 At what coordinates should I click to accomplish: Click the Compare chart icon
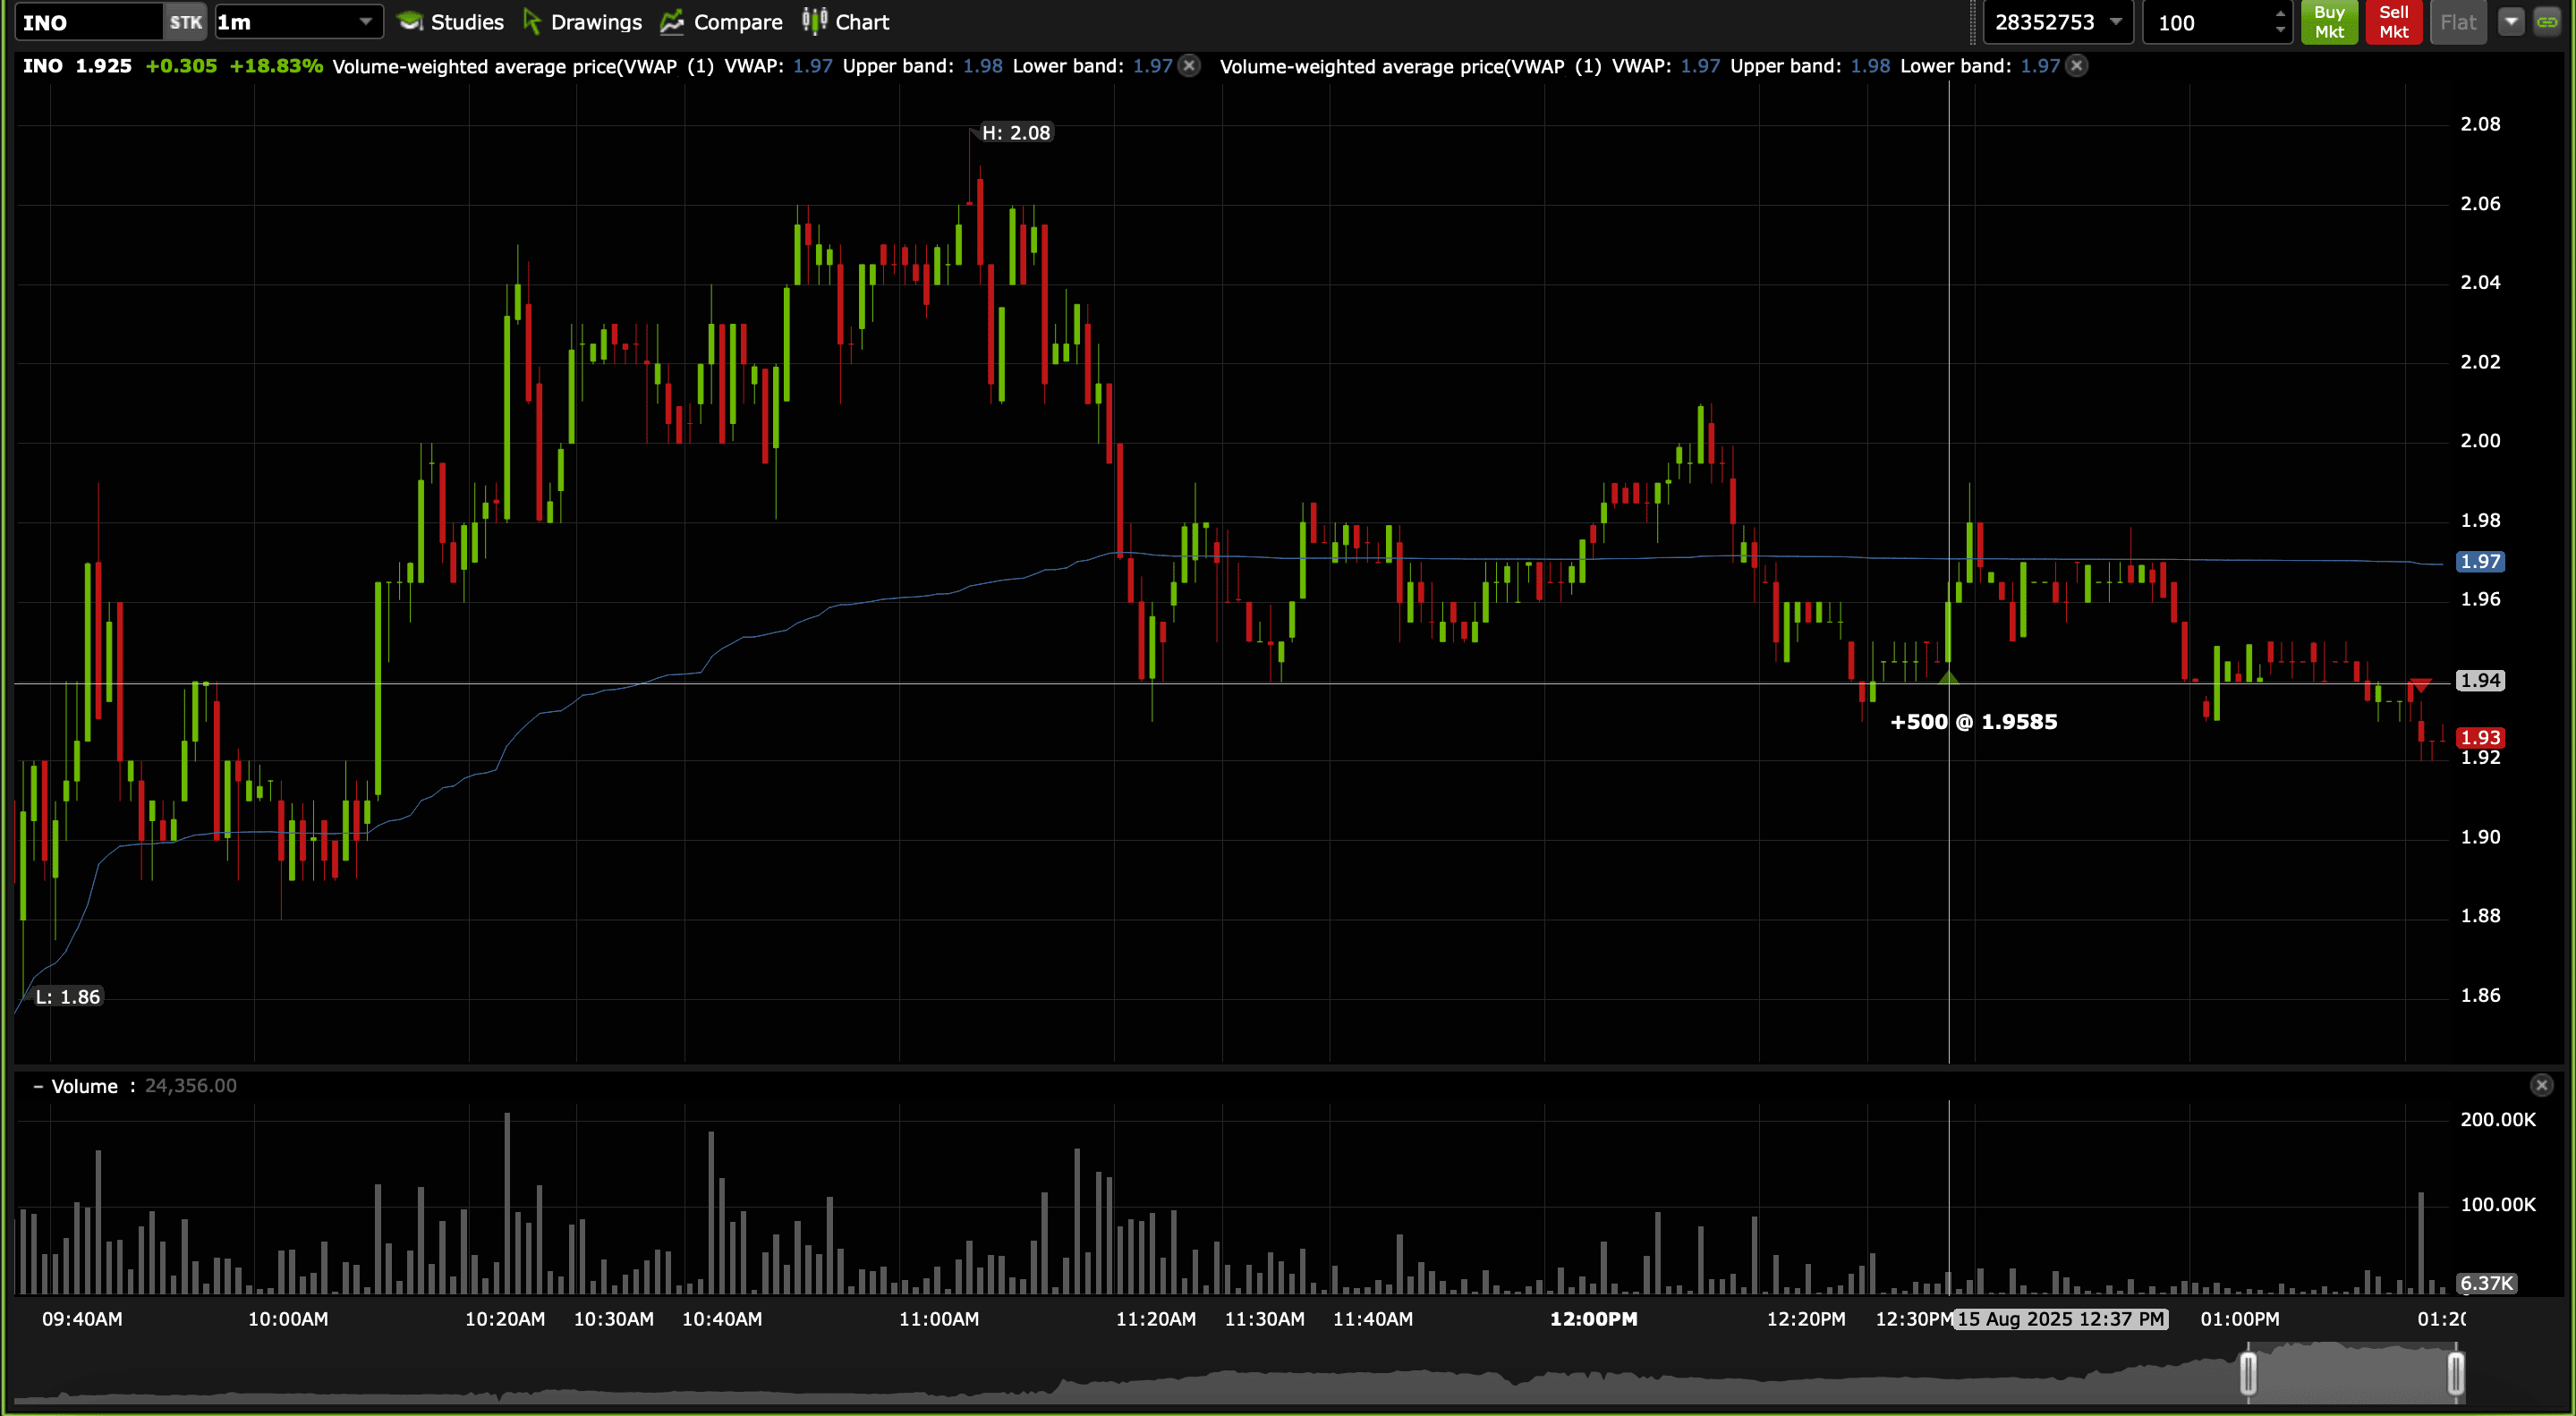tap(672, 22)
